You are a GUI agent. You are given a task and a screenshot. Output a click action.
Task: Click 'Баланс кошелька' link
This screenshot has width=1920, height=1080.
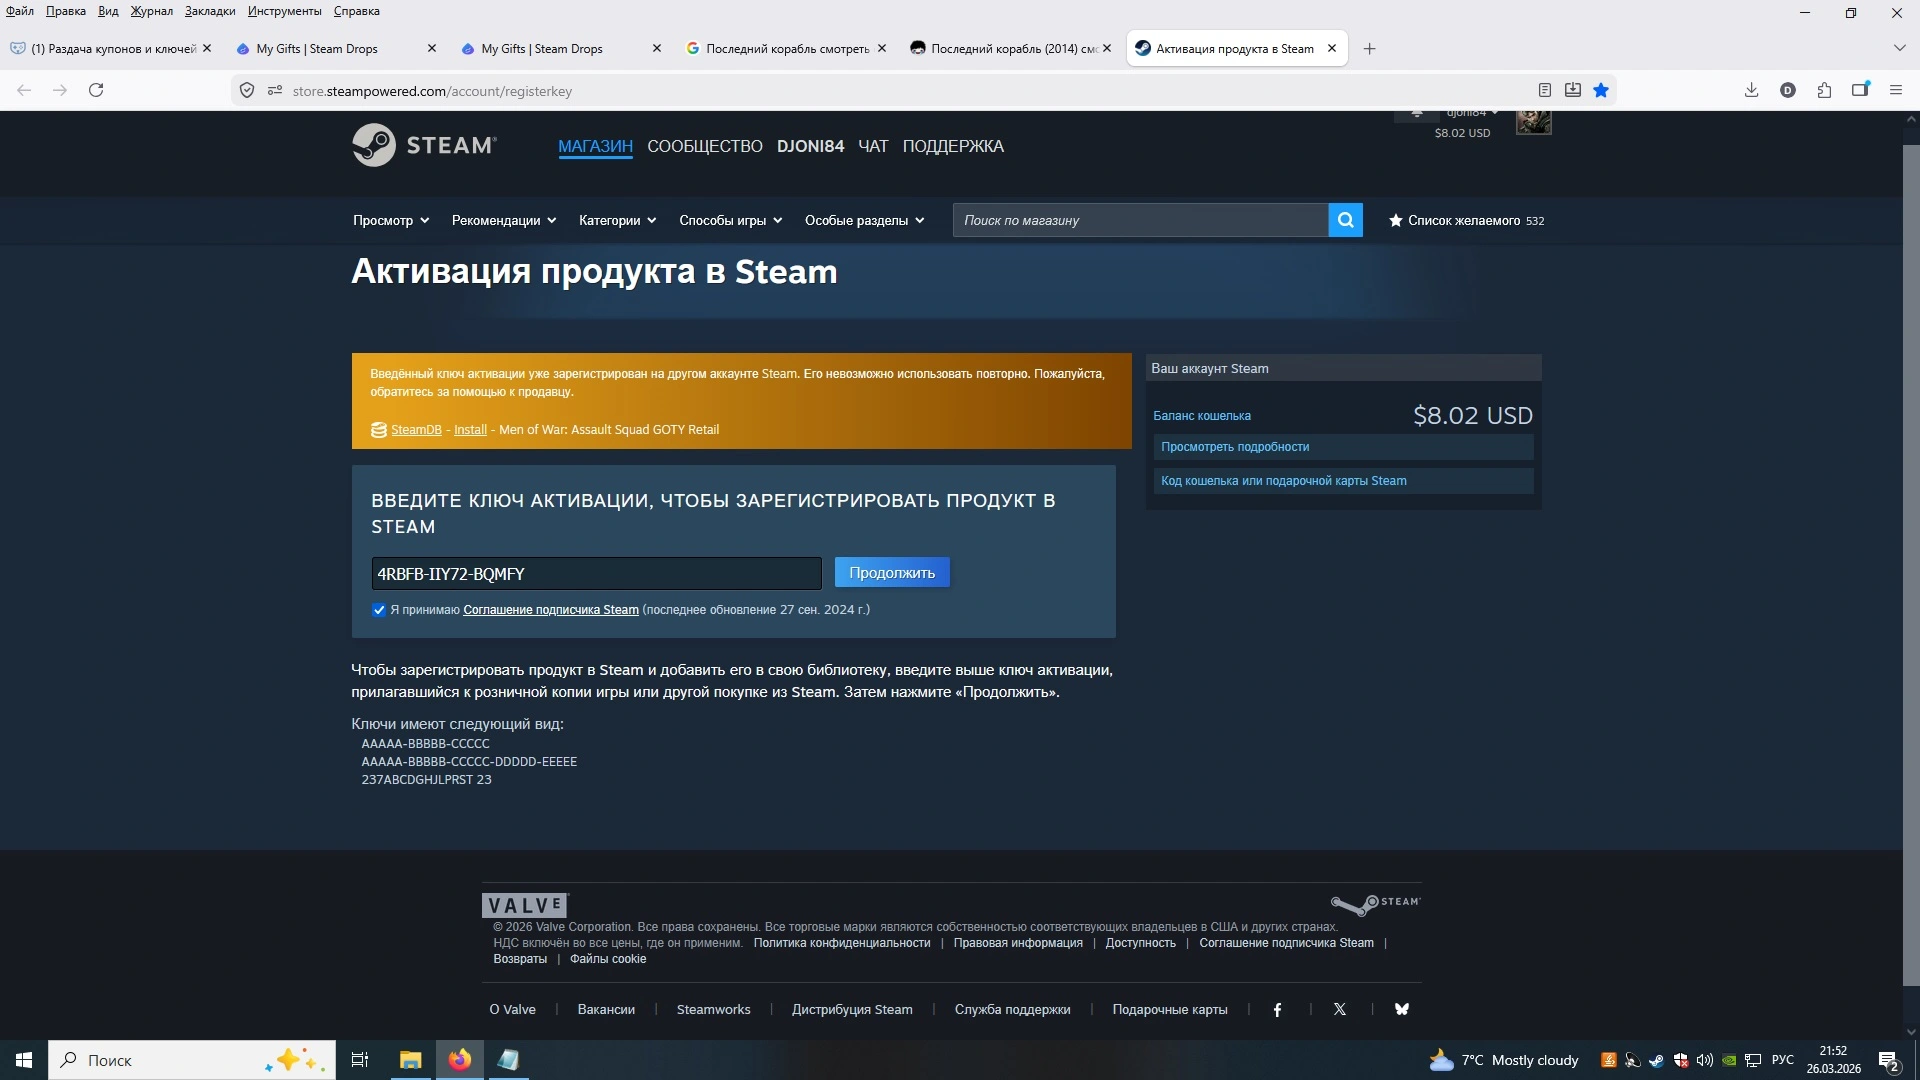point(1202,416)
